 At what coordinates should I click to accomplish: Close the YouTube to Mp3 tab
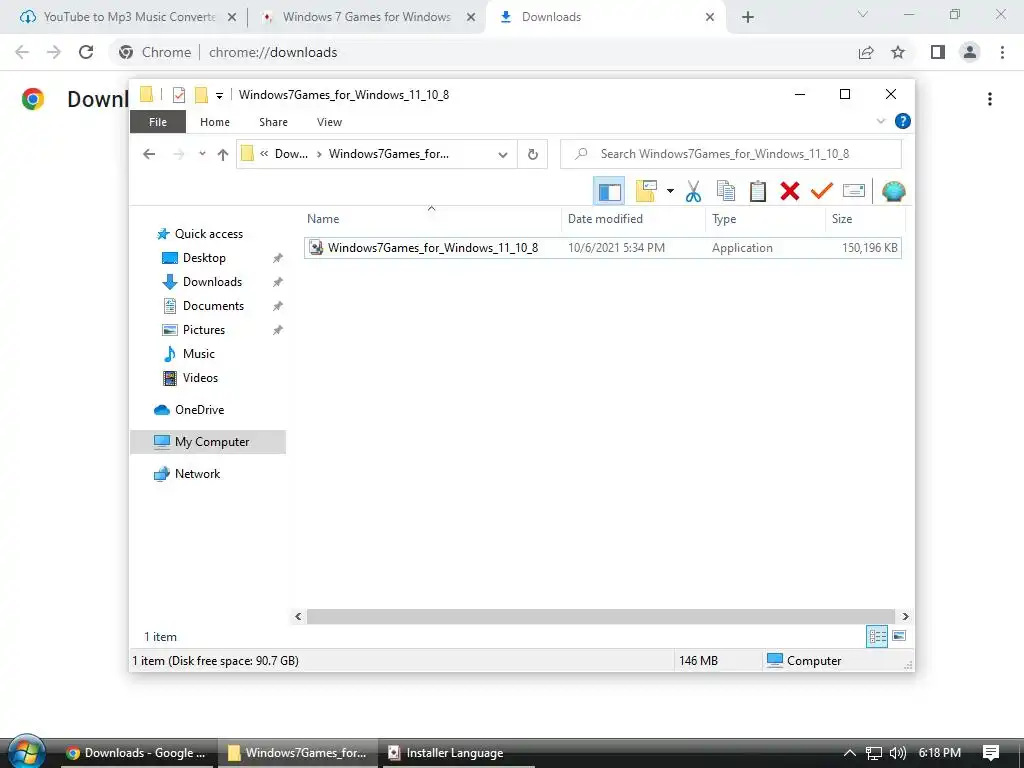[x=232, y=18]
